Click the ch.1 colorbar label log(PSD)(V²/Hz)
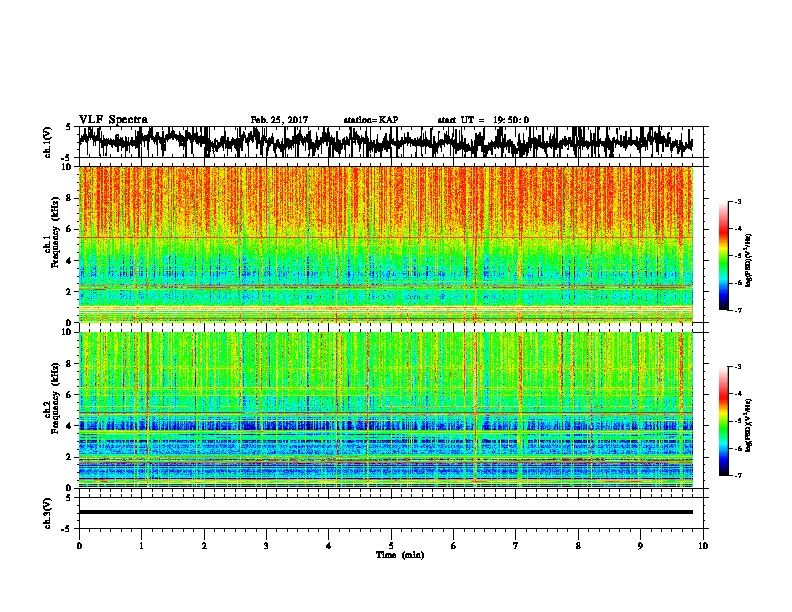 click(x=748, y=260)
